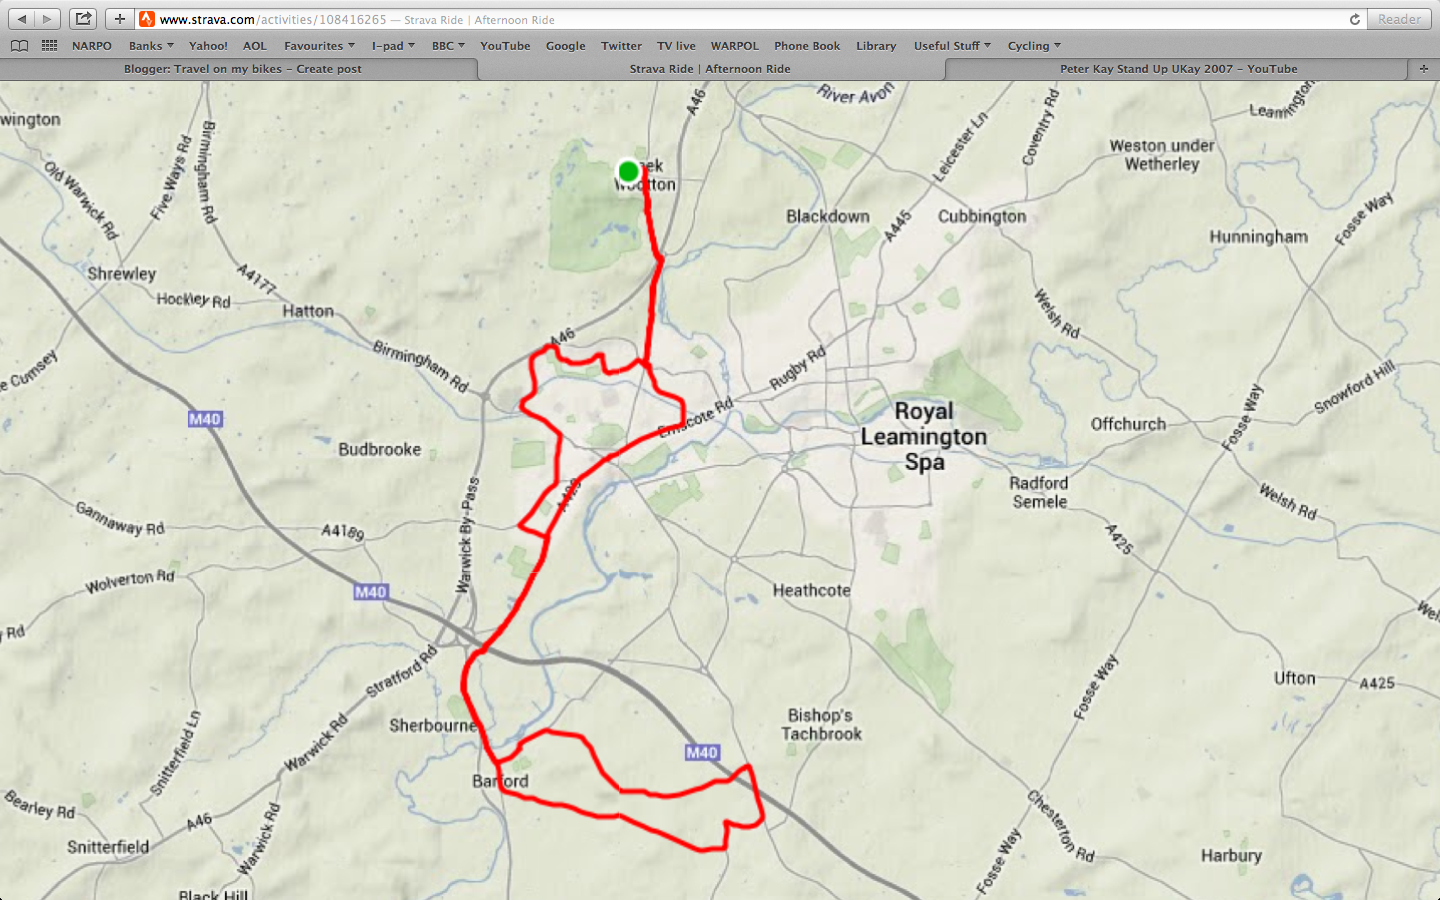Add new tab with plus icon

pos(1423,69)
